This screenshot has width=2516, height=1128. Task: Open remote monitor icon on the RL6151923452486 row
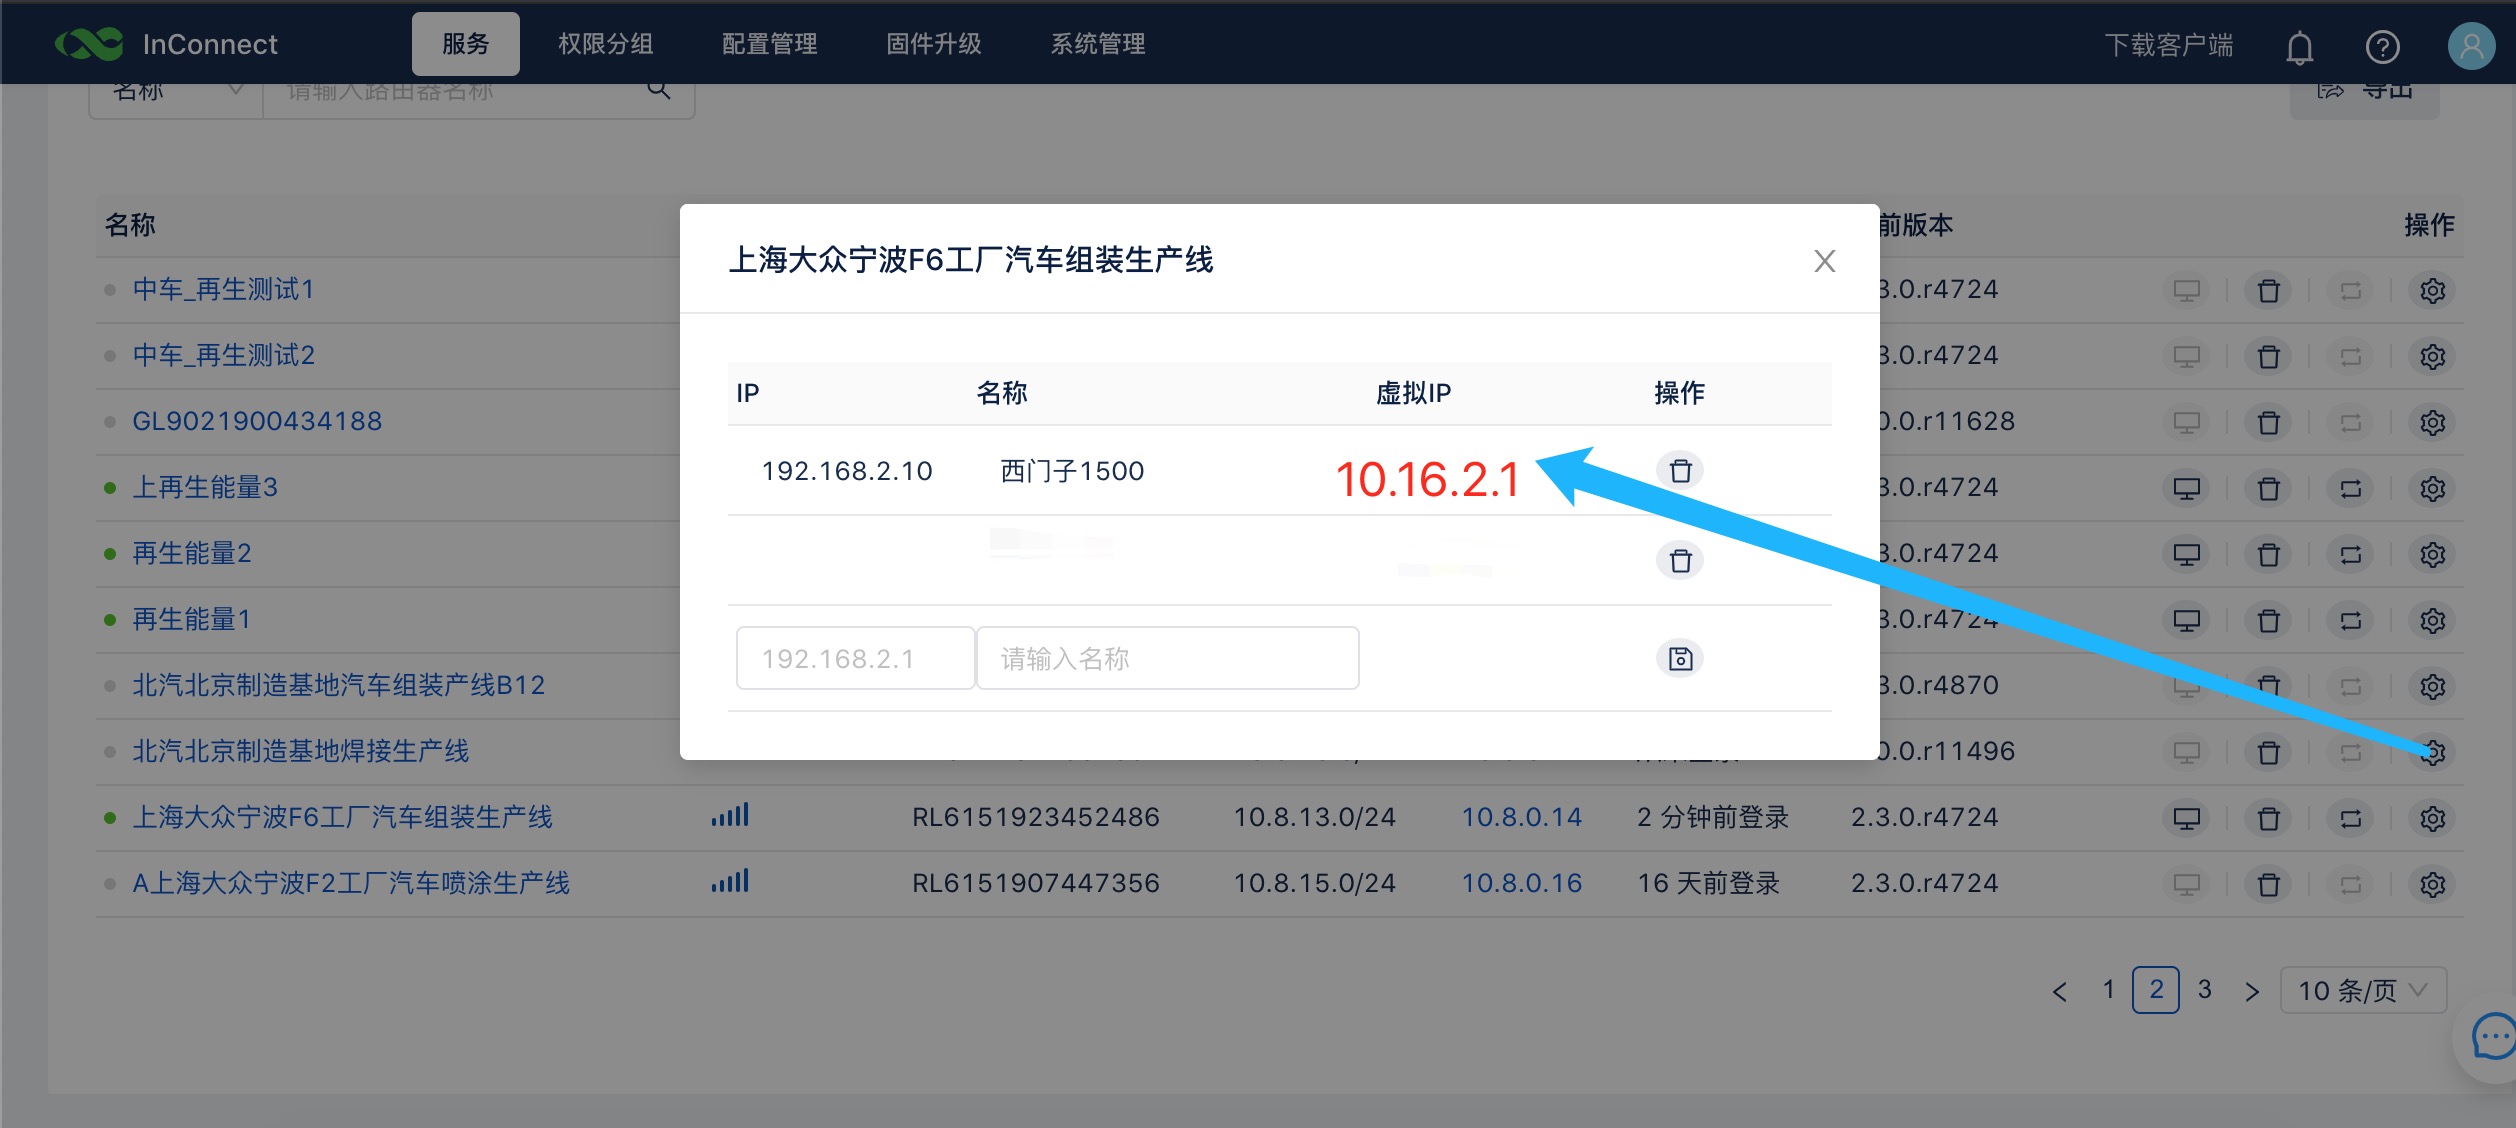point(2187,817)
